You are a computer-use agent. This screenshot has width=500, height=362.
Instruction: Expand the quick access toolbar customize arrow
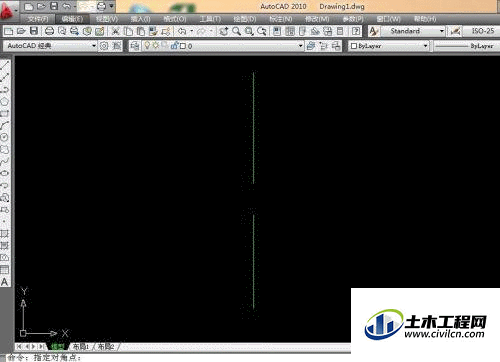pos(111,6)
